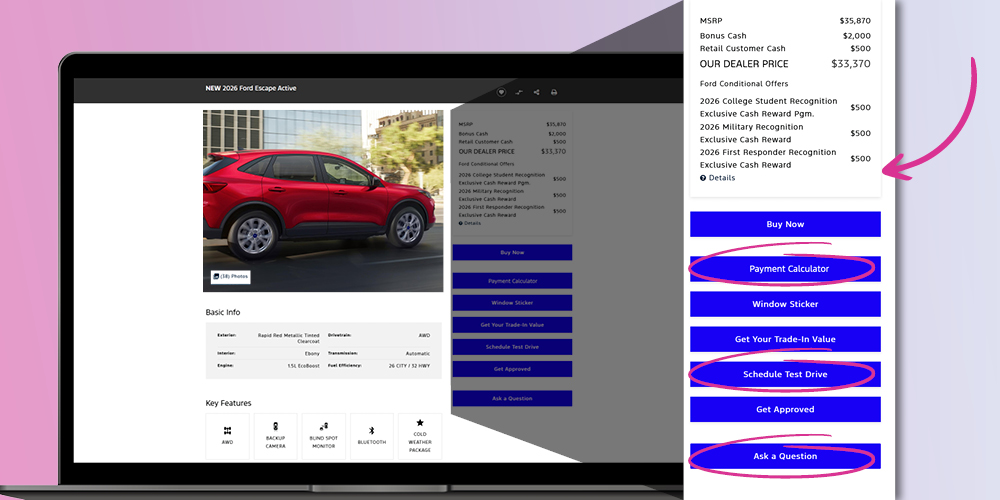Click the Fuel Efficiency label in Basic Info
Image resolution: width=1000 pixels, height=500 pixels.
[344, 366]
